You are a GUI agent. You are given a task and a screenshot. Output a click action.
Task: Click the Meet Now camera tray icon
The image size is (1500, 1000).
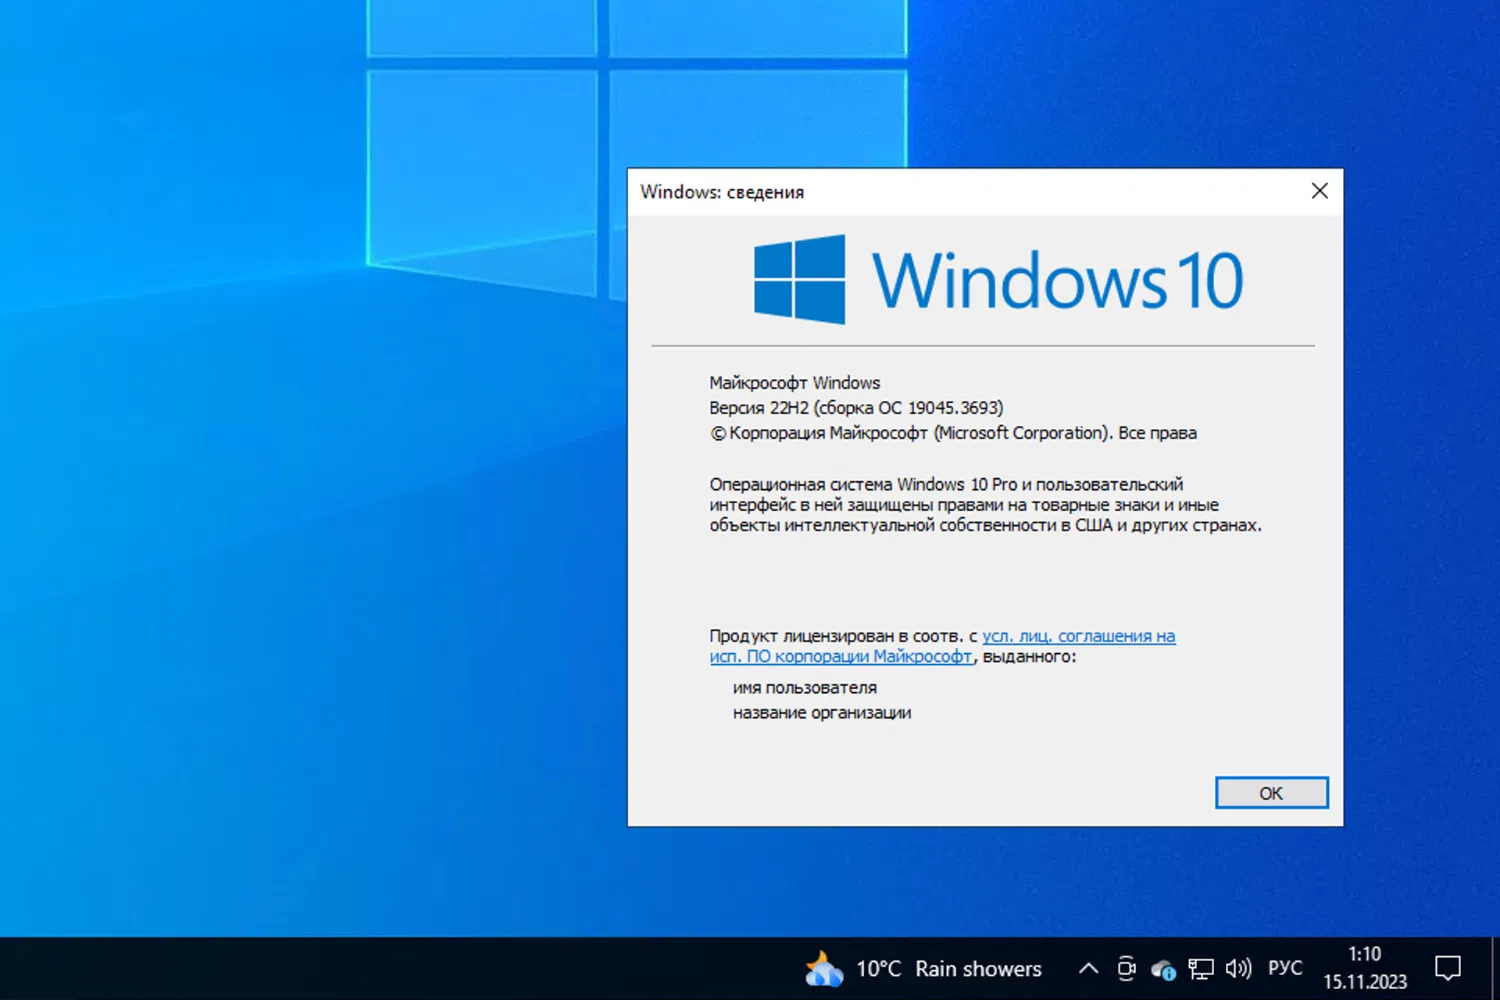(x=1126, y=967)
